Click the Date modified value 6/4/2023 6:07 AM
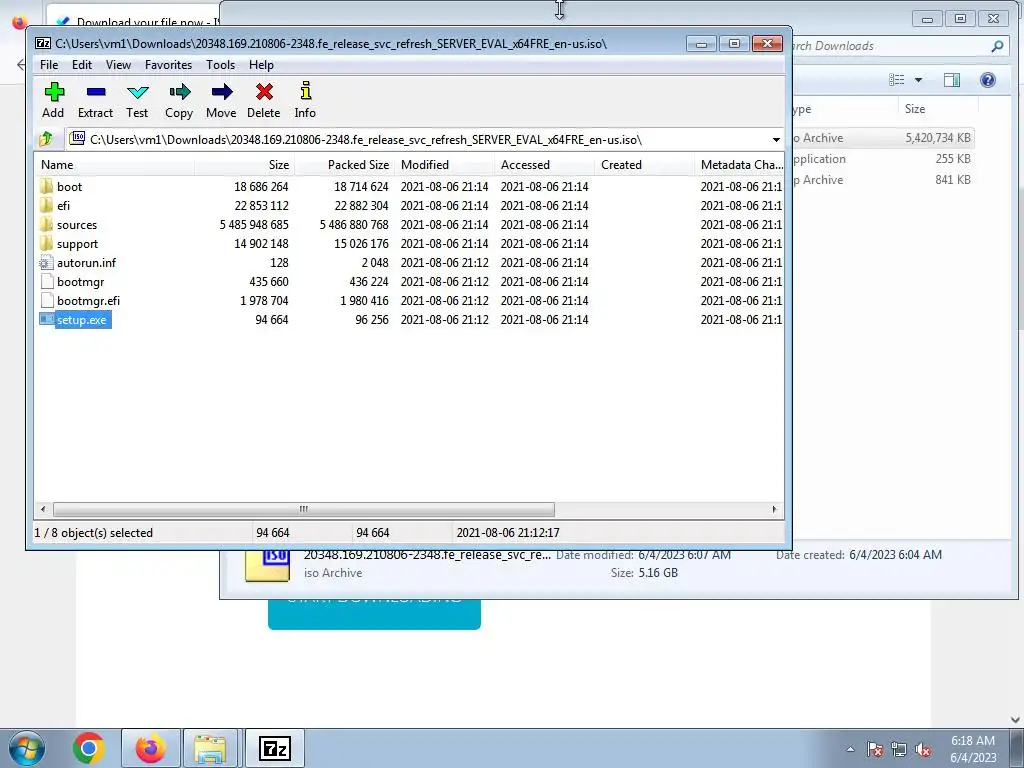Viewport: 1024px width, 768px height. coord(684,554)
